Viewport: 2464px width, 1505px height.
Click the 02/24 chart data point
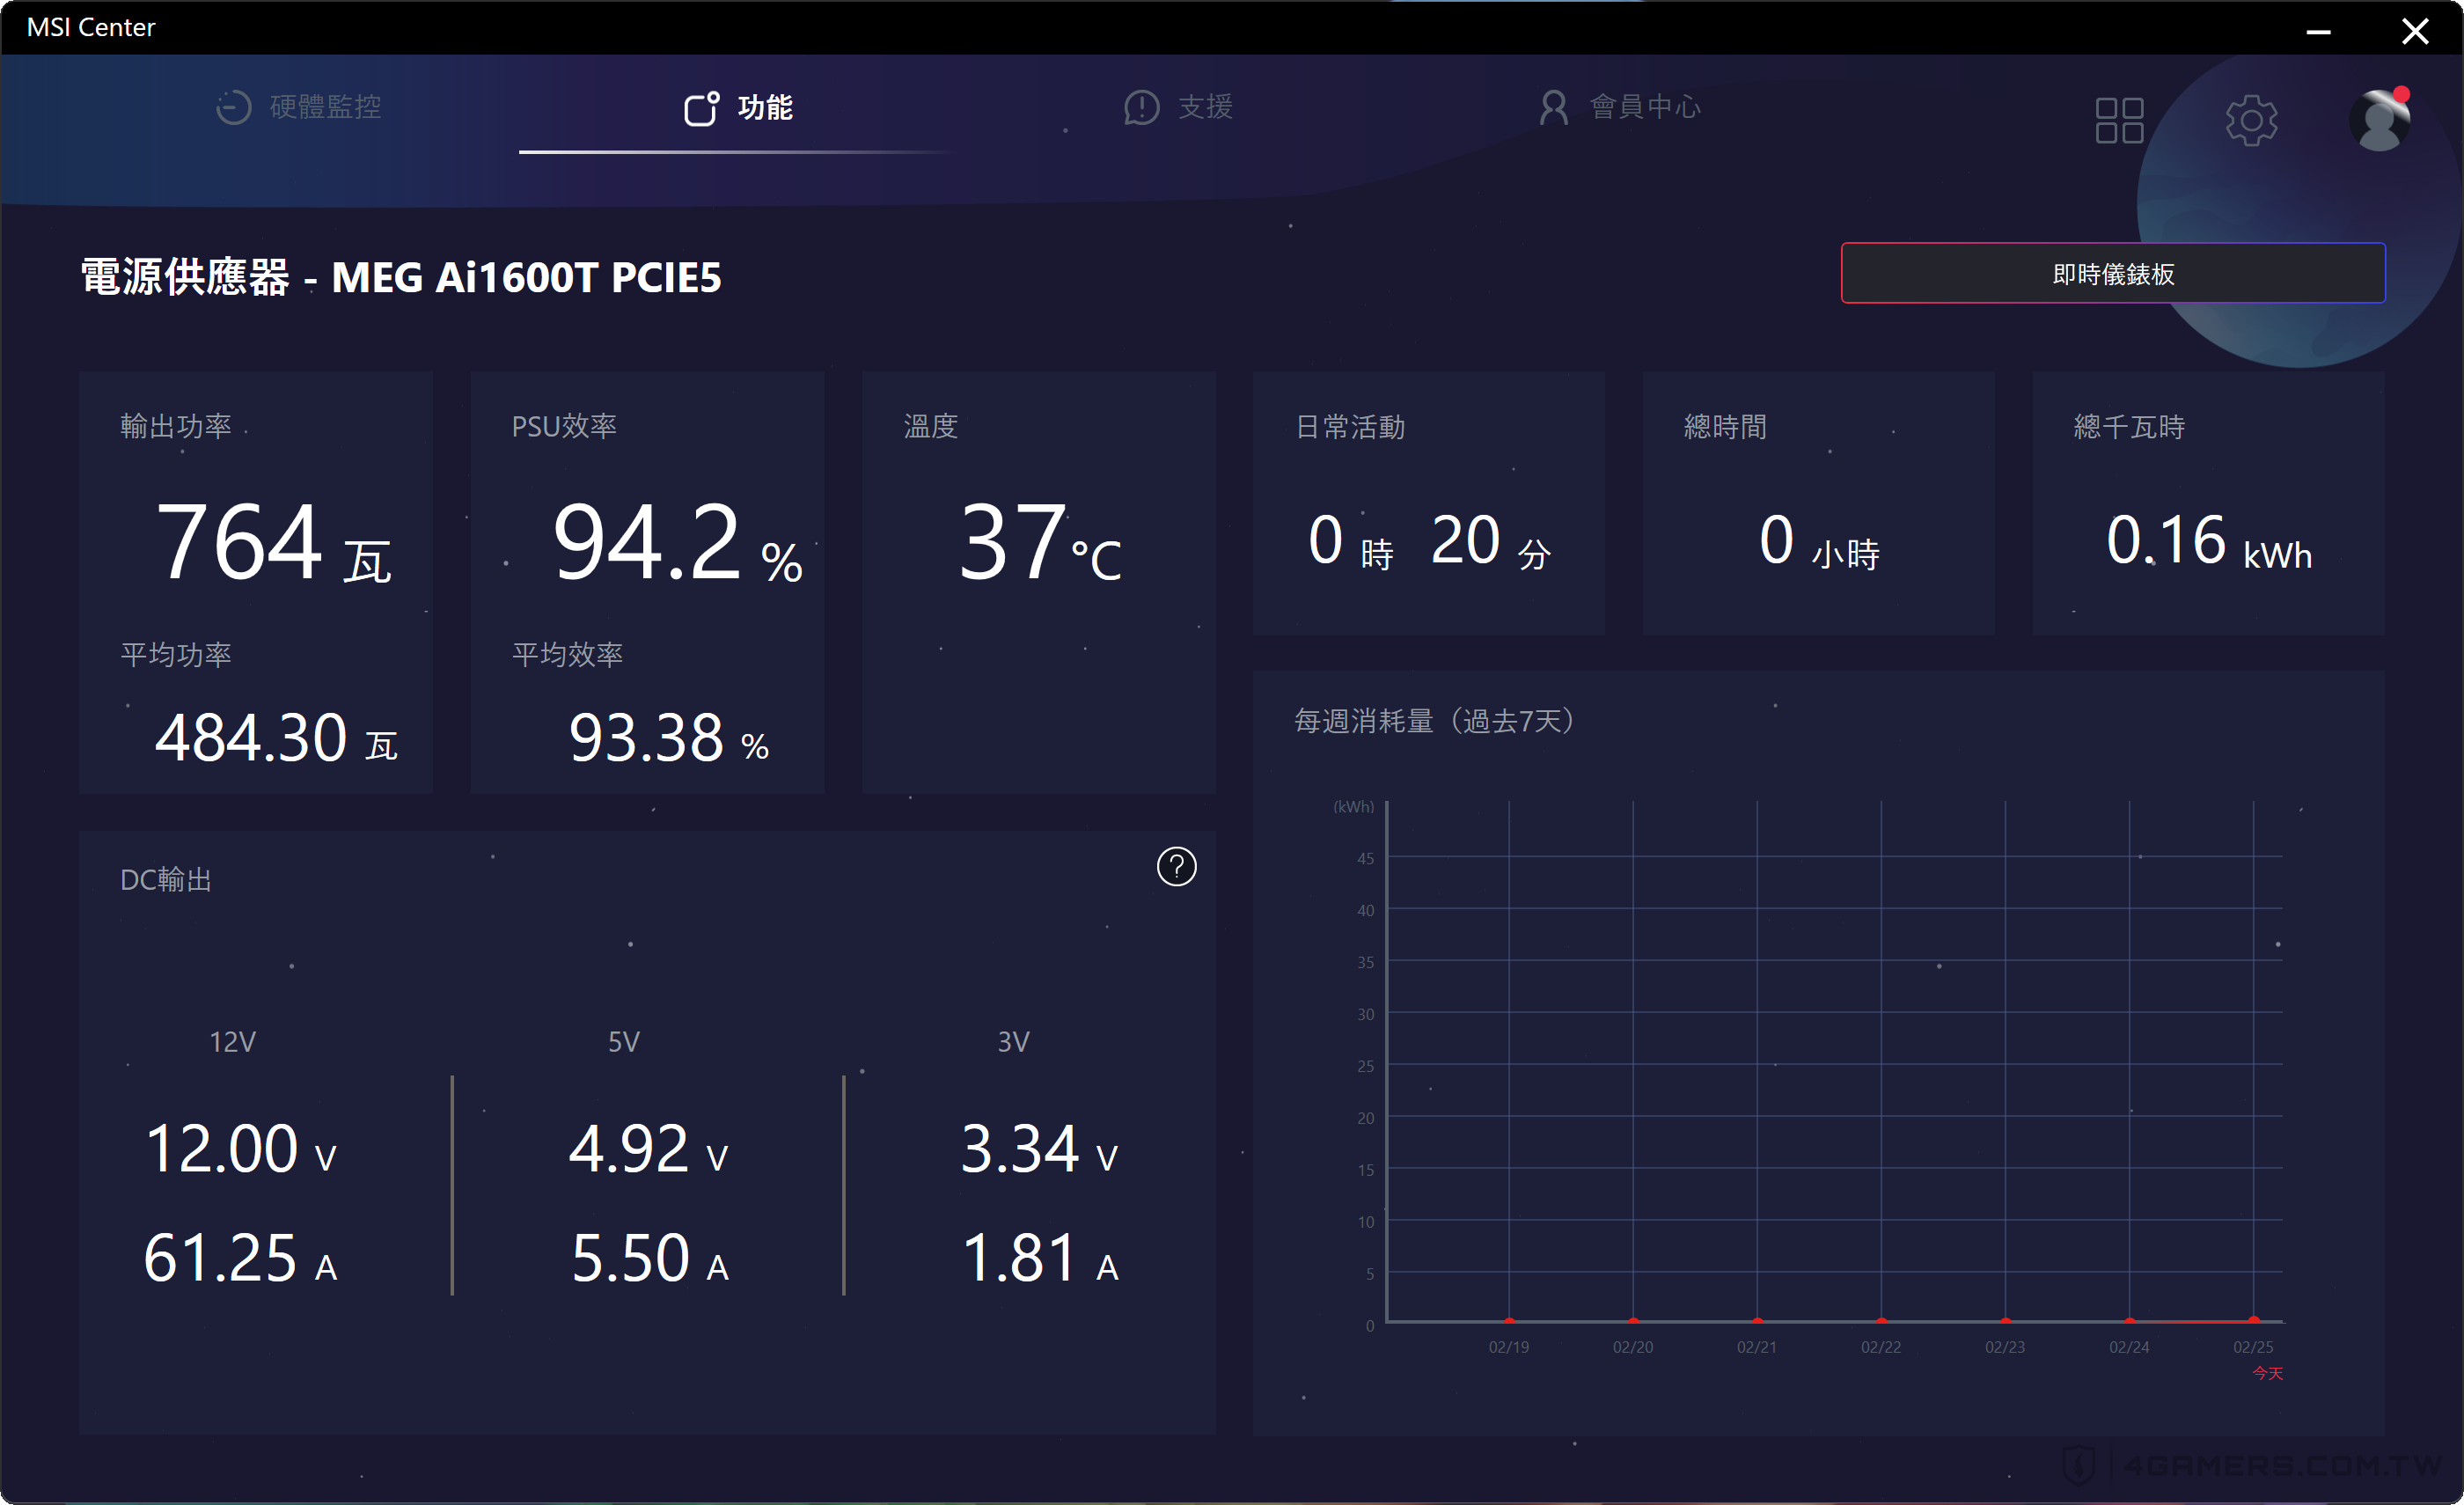point(2129,1321)
